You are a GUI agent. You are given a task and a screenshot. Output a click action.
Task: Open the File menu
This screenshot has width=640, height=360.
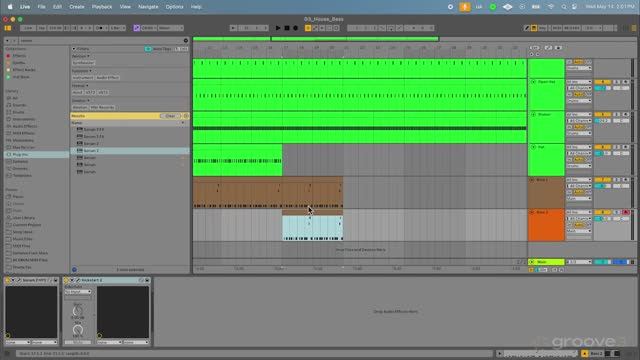[x=42, y=7]
